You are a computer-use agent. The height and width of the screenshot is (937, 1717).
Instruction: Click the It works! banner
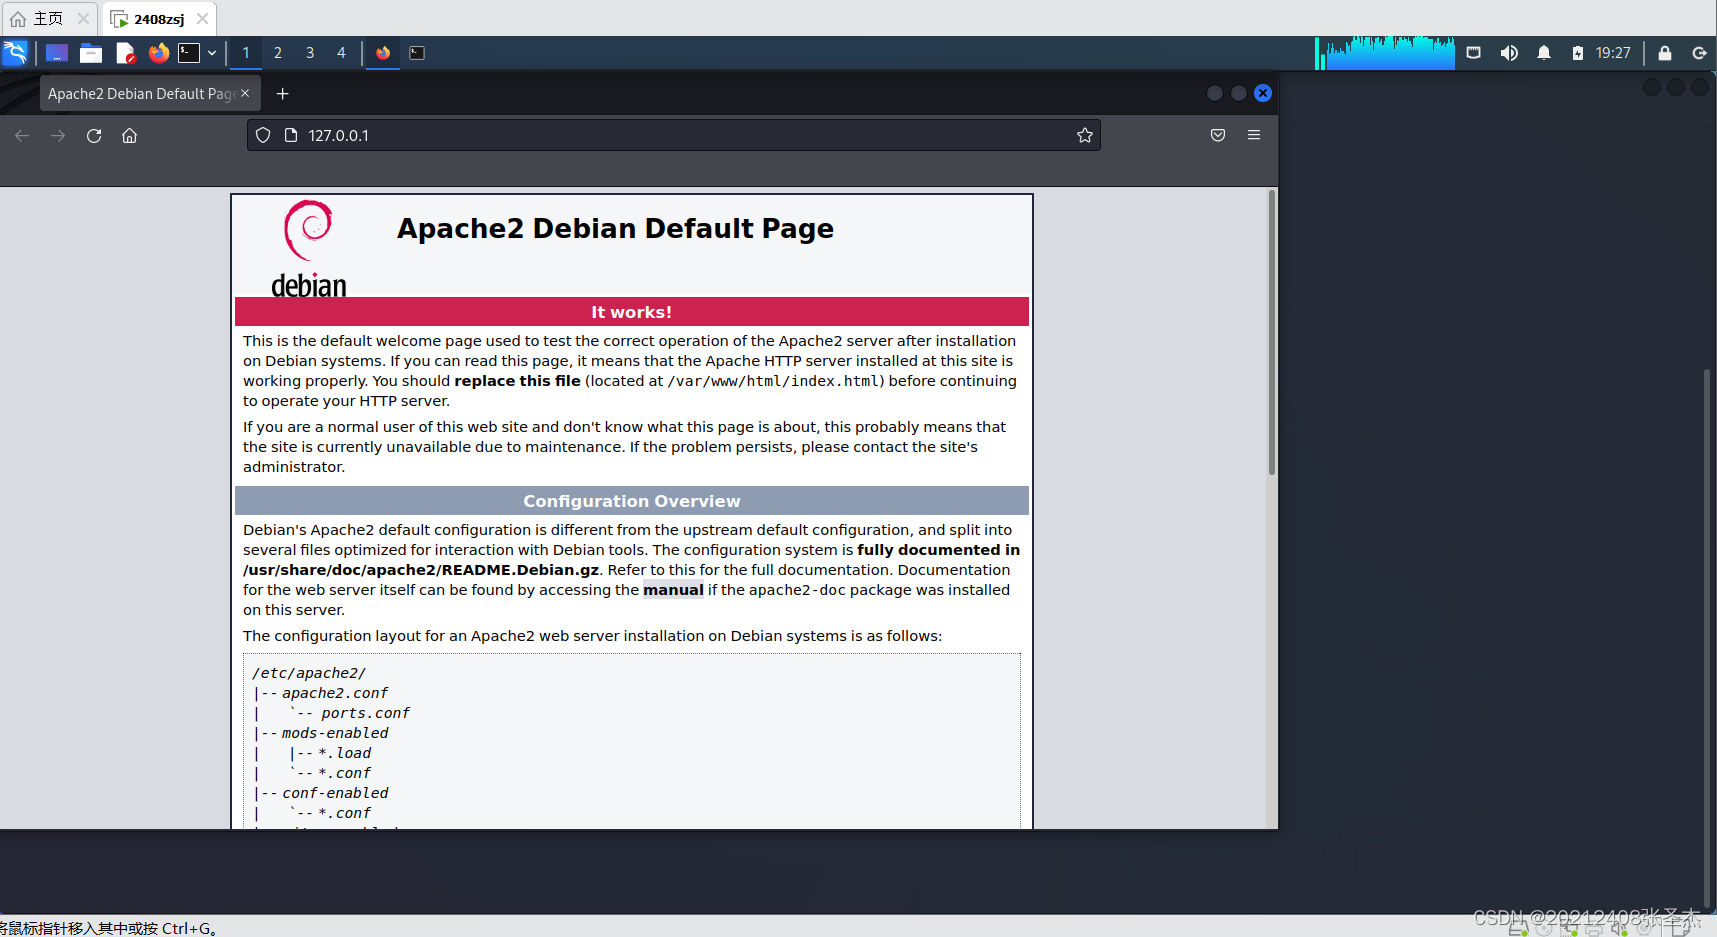632,312
